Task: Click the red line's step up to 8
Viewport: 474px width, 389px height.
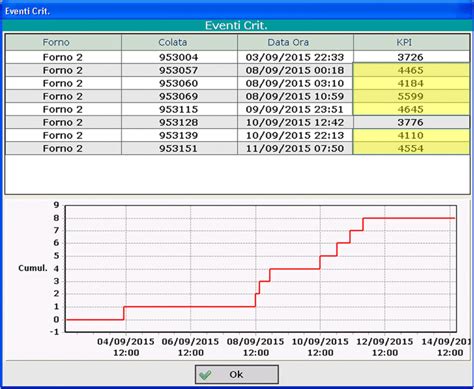Action: point(363,224)
